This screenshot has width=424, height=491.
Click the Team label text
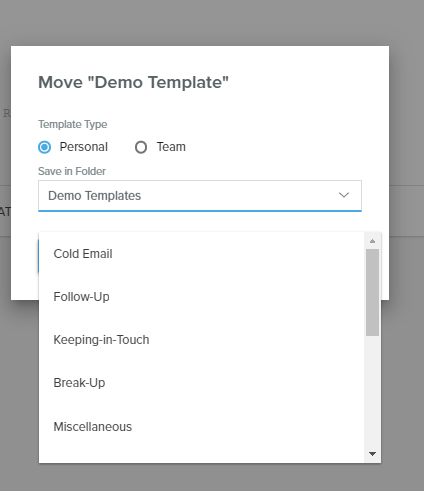click(171, 147)
